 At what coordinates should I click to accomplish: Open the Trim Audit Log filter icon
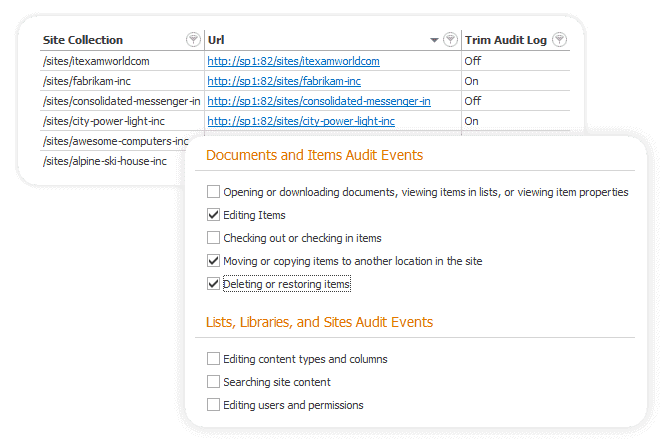coord(560,40)
